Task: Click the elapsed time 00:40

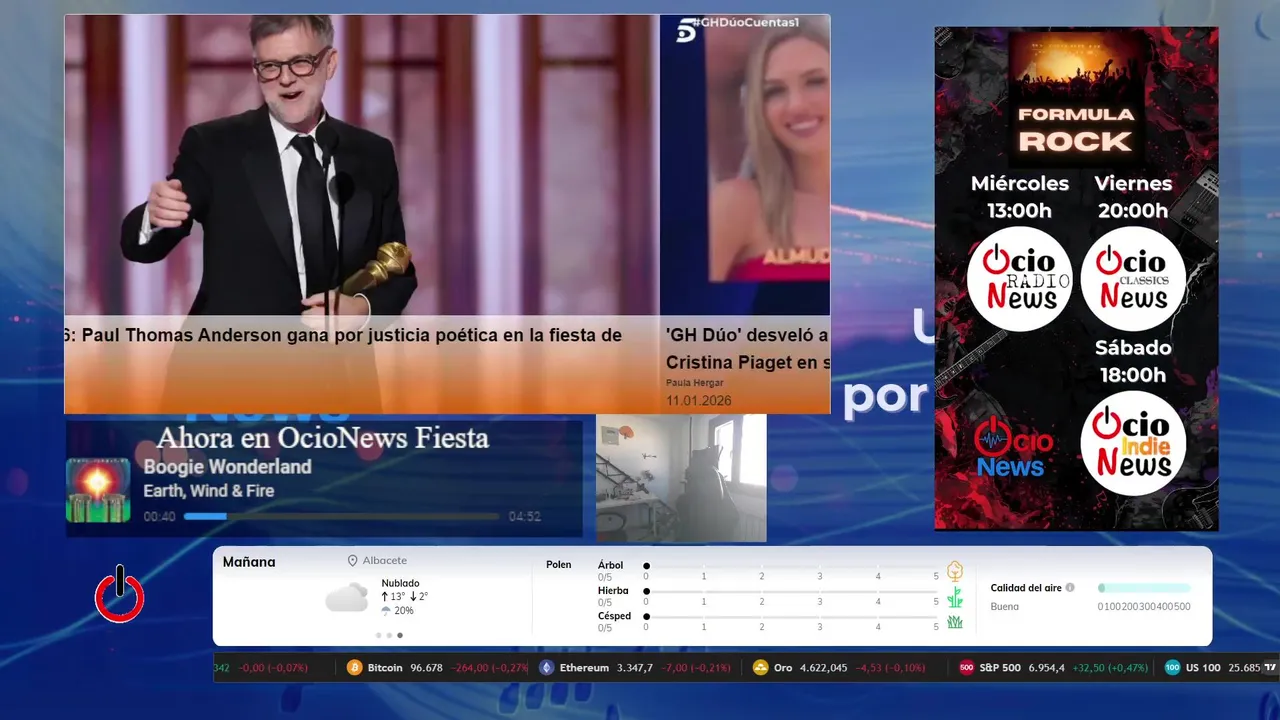Action: pyautogui.click(x=159, y=517)
